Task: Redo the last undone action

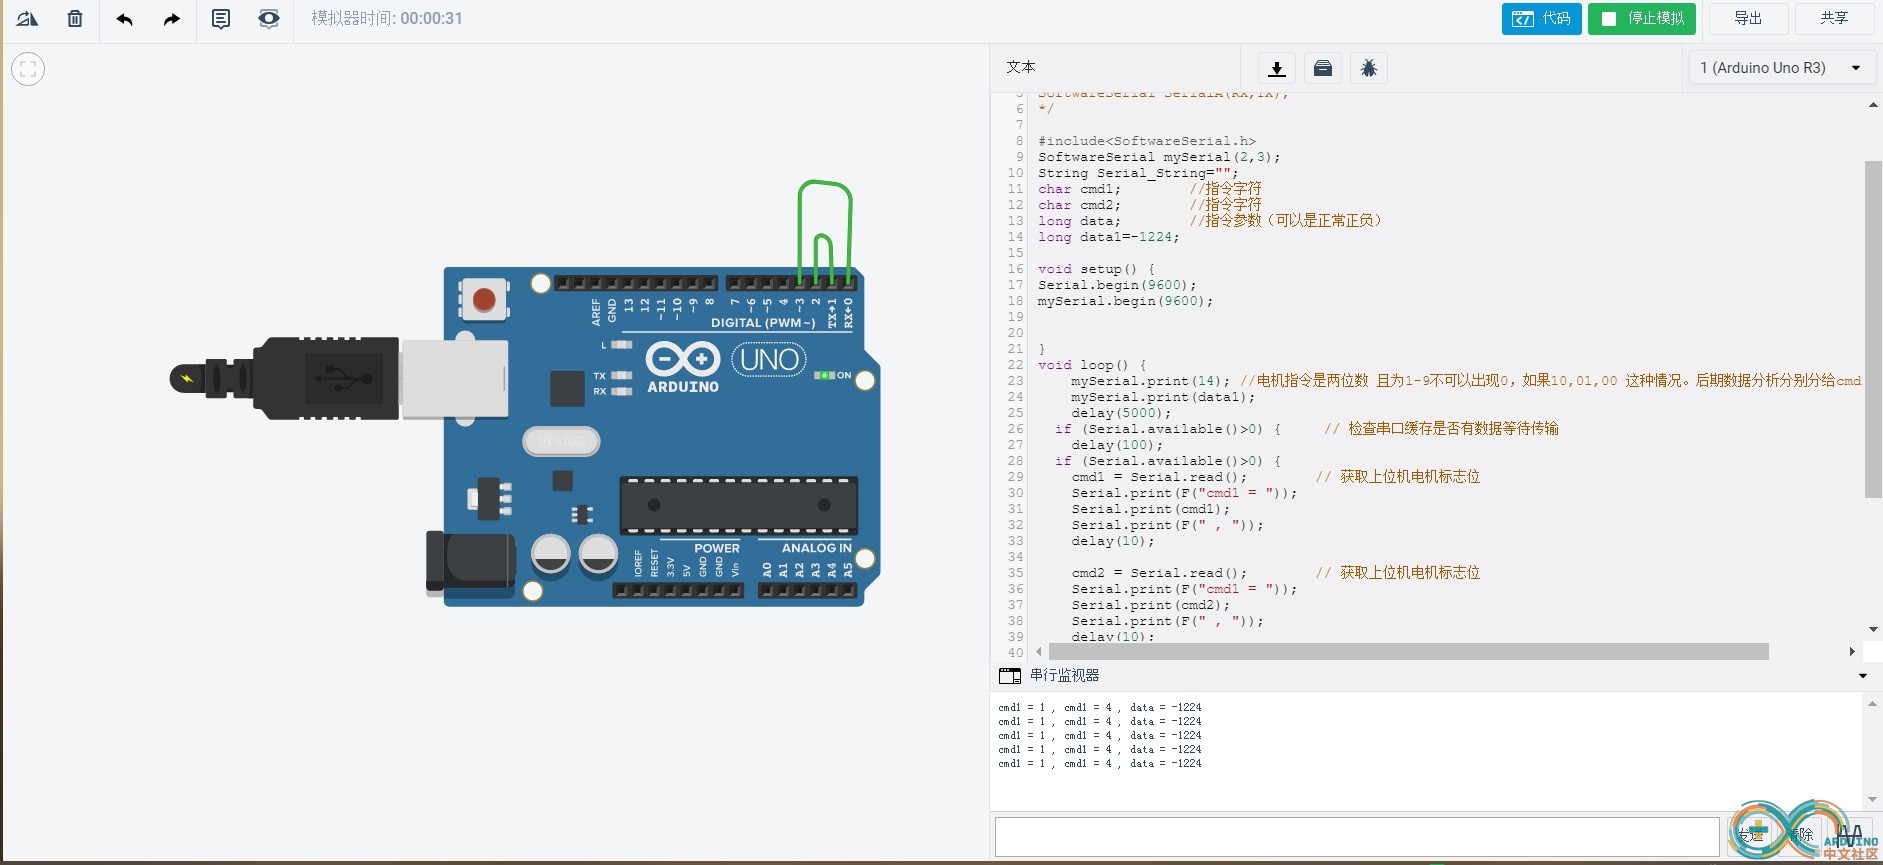Action: pos(172,19)
